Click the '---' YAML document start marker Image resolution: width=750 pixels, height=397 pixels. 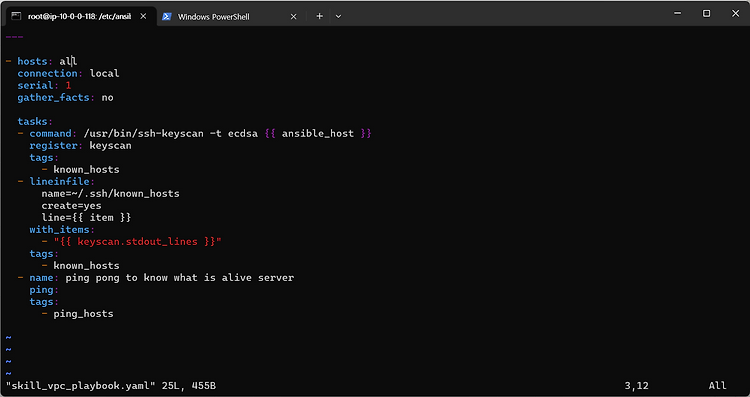[14, 37]
